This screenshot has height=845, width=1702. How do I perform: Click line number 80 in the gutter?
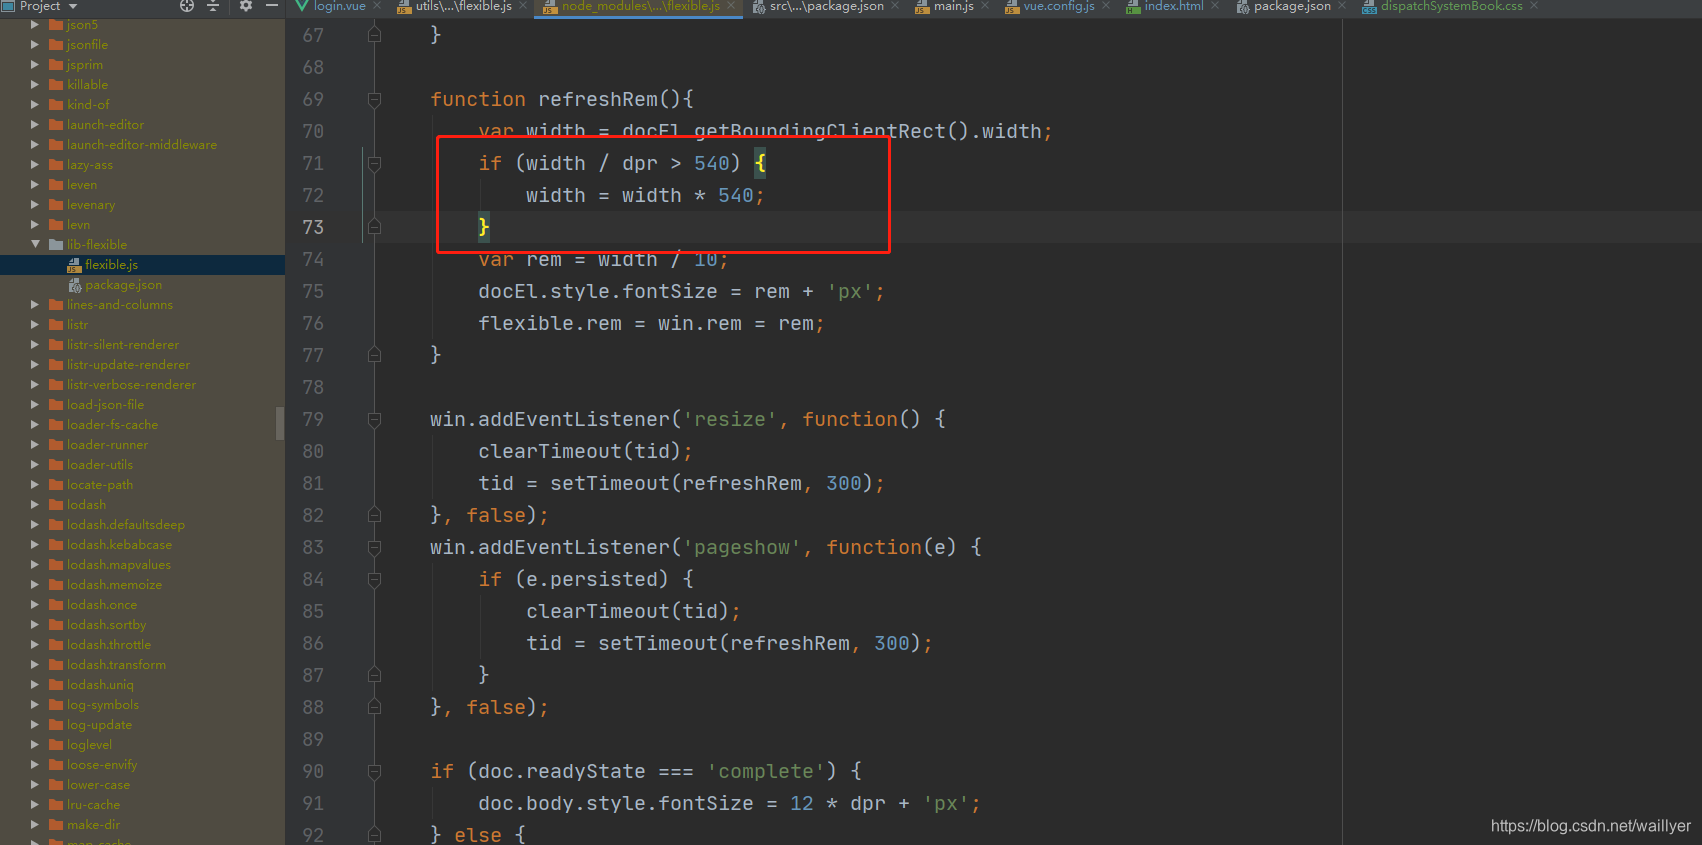pos(313,451)
